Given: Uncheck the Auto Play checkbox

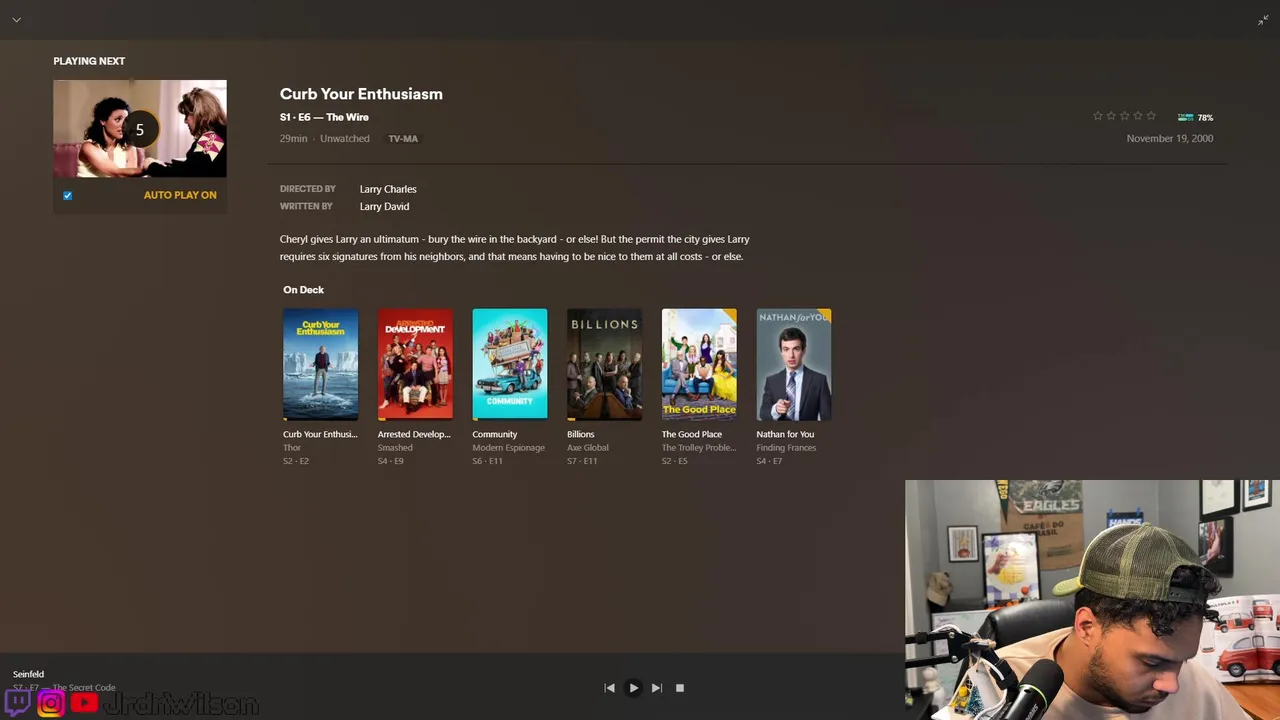Looking at the screenshot, I should [68, 195].
